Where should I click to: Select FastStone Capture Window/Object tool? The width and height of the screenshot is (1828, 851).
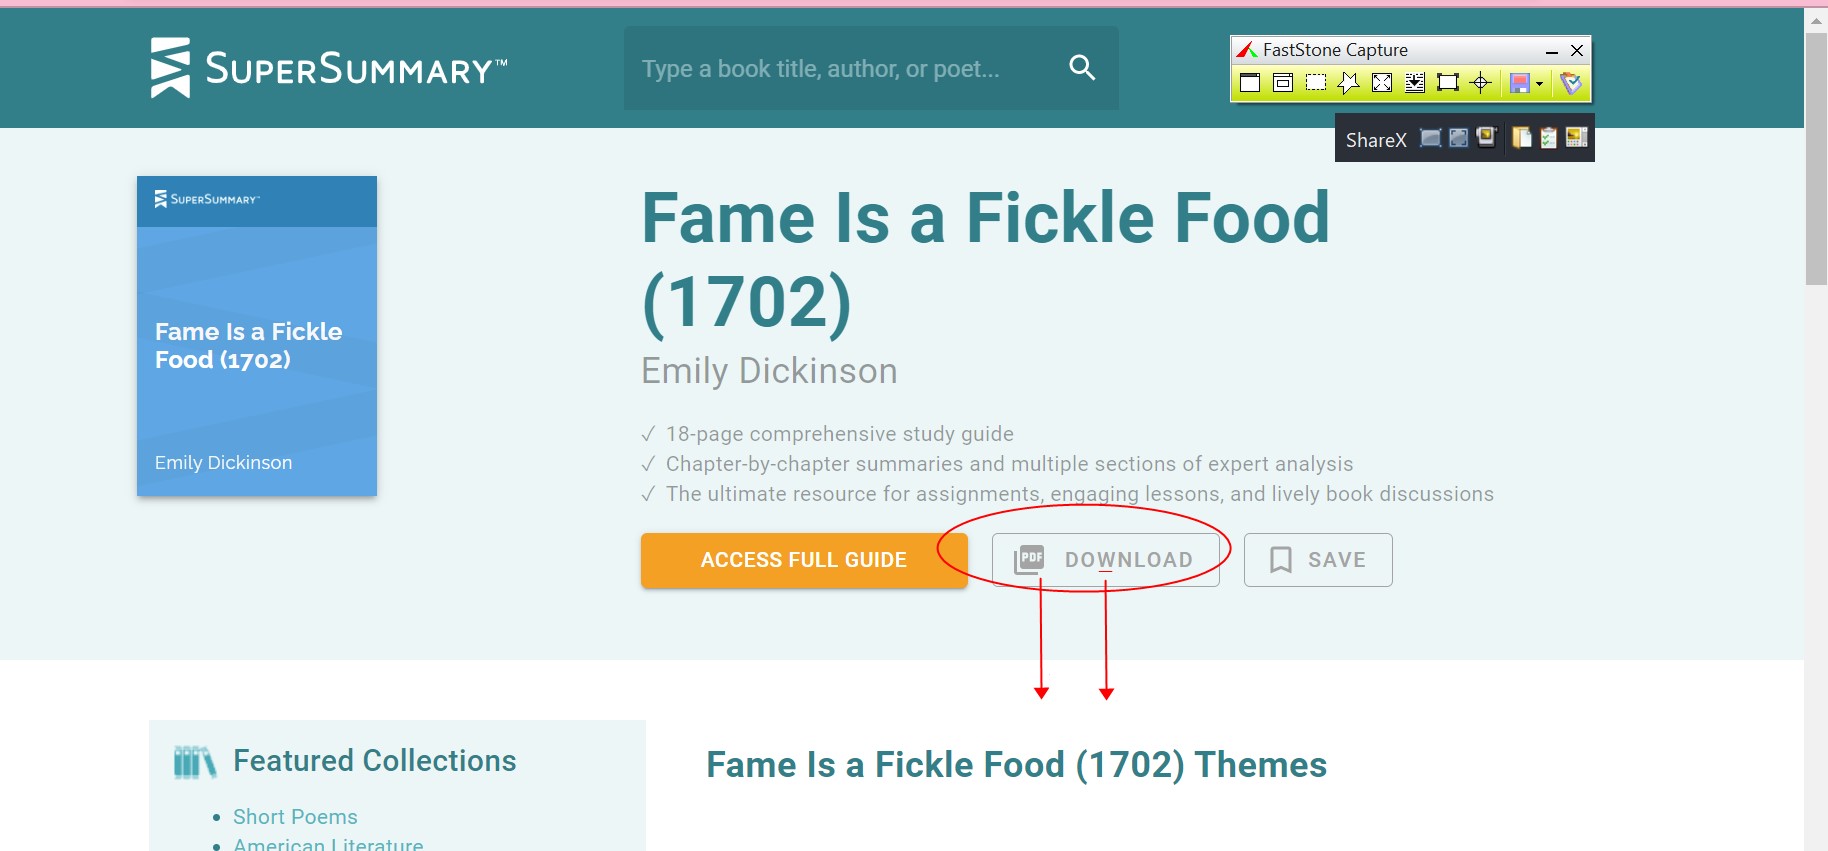pyautogui.click(x=1283, y=83)
